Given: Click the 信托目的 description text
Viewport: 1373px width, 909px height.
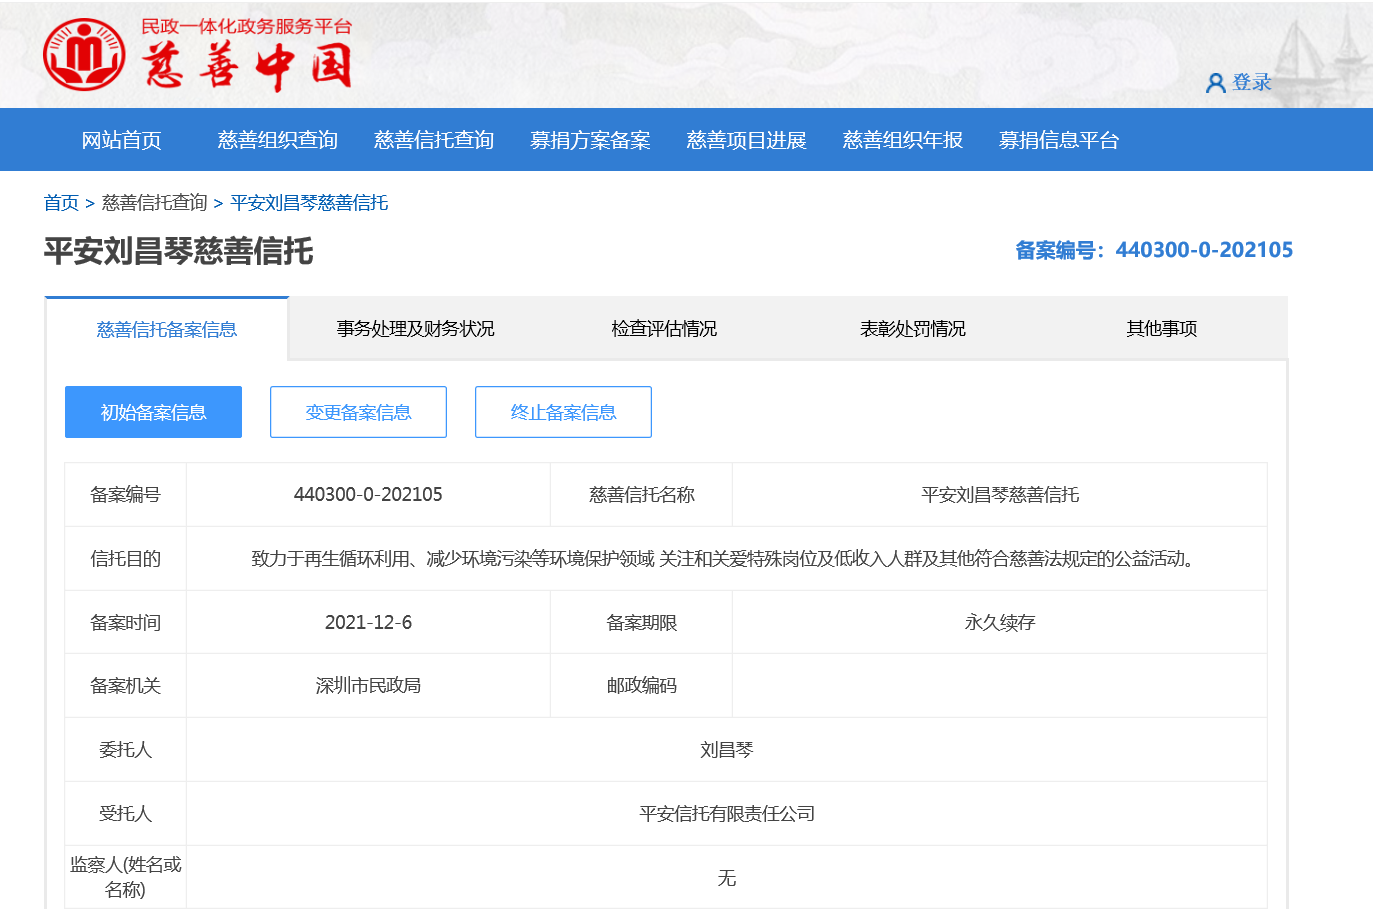Looking at the screenshot, I should coord(726,558).
